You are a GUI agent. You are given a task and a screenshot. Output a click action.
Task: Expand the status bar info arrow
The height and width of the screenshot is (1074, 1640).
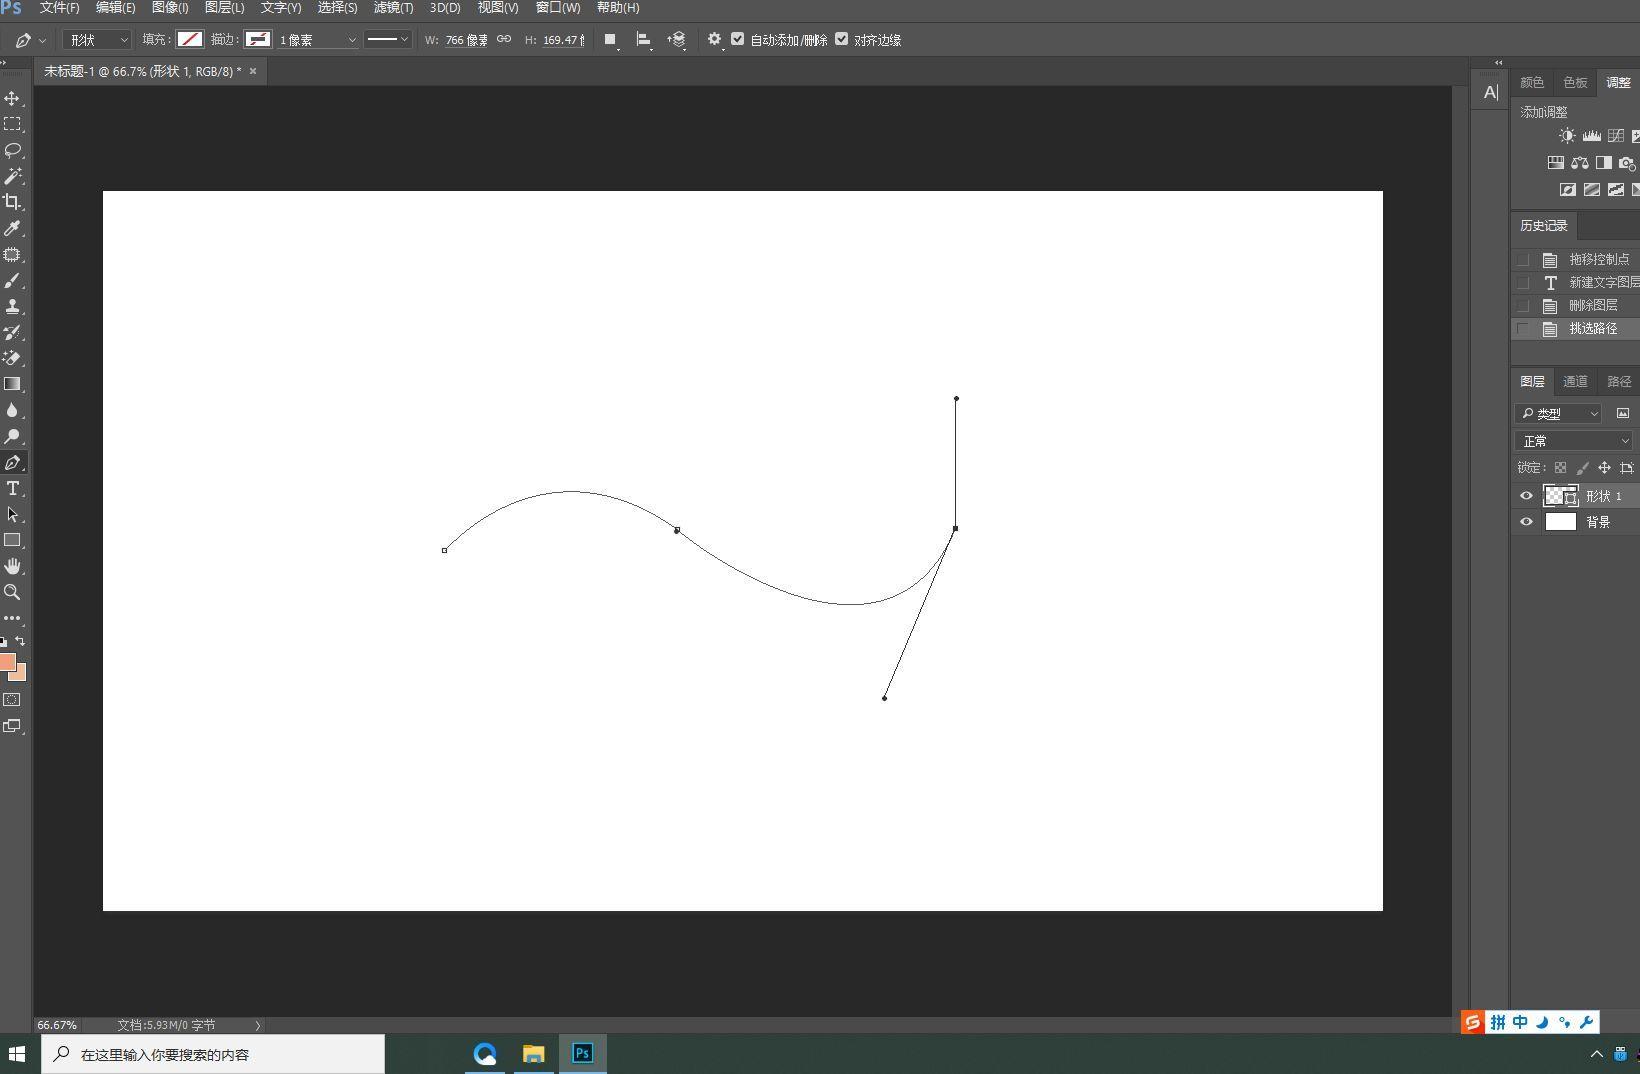257,1025
